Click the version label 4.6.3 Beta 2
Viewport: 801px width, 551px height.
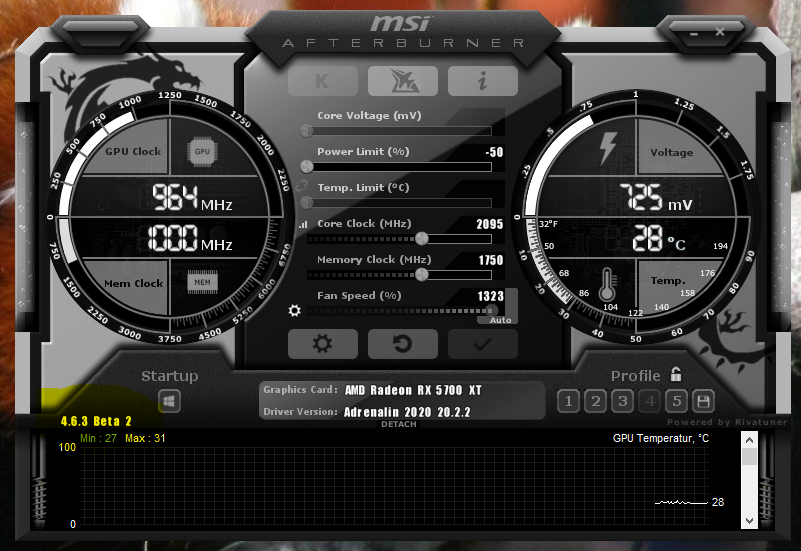(96, 421)
